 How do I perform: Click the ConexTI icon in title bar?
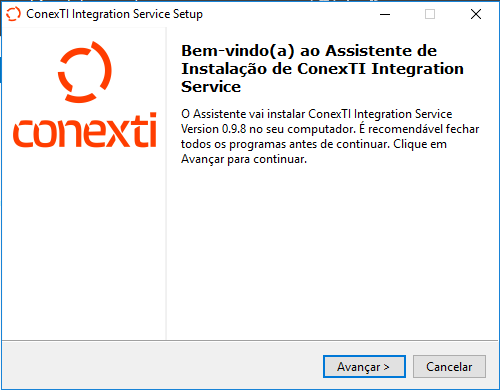[x=13, y=14]
